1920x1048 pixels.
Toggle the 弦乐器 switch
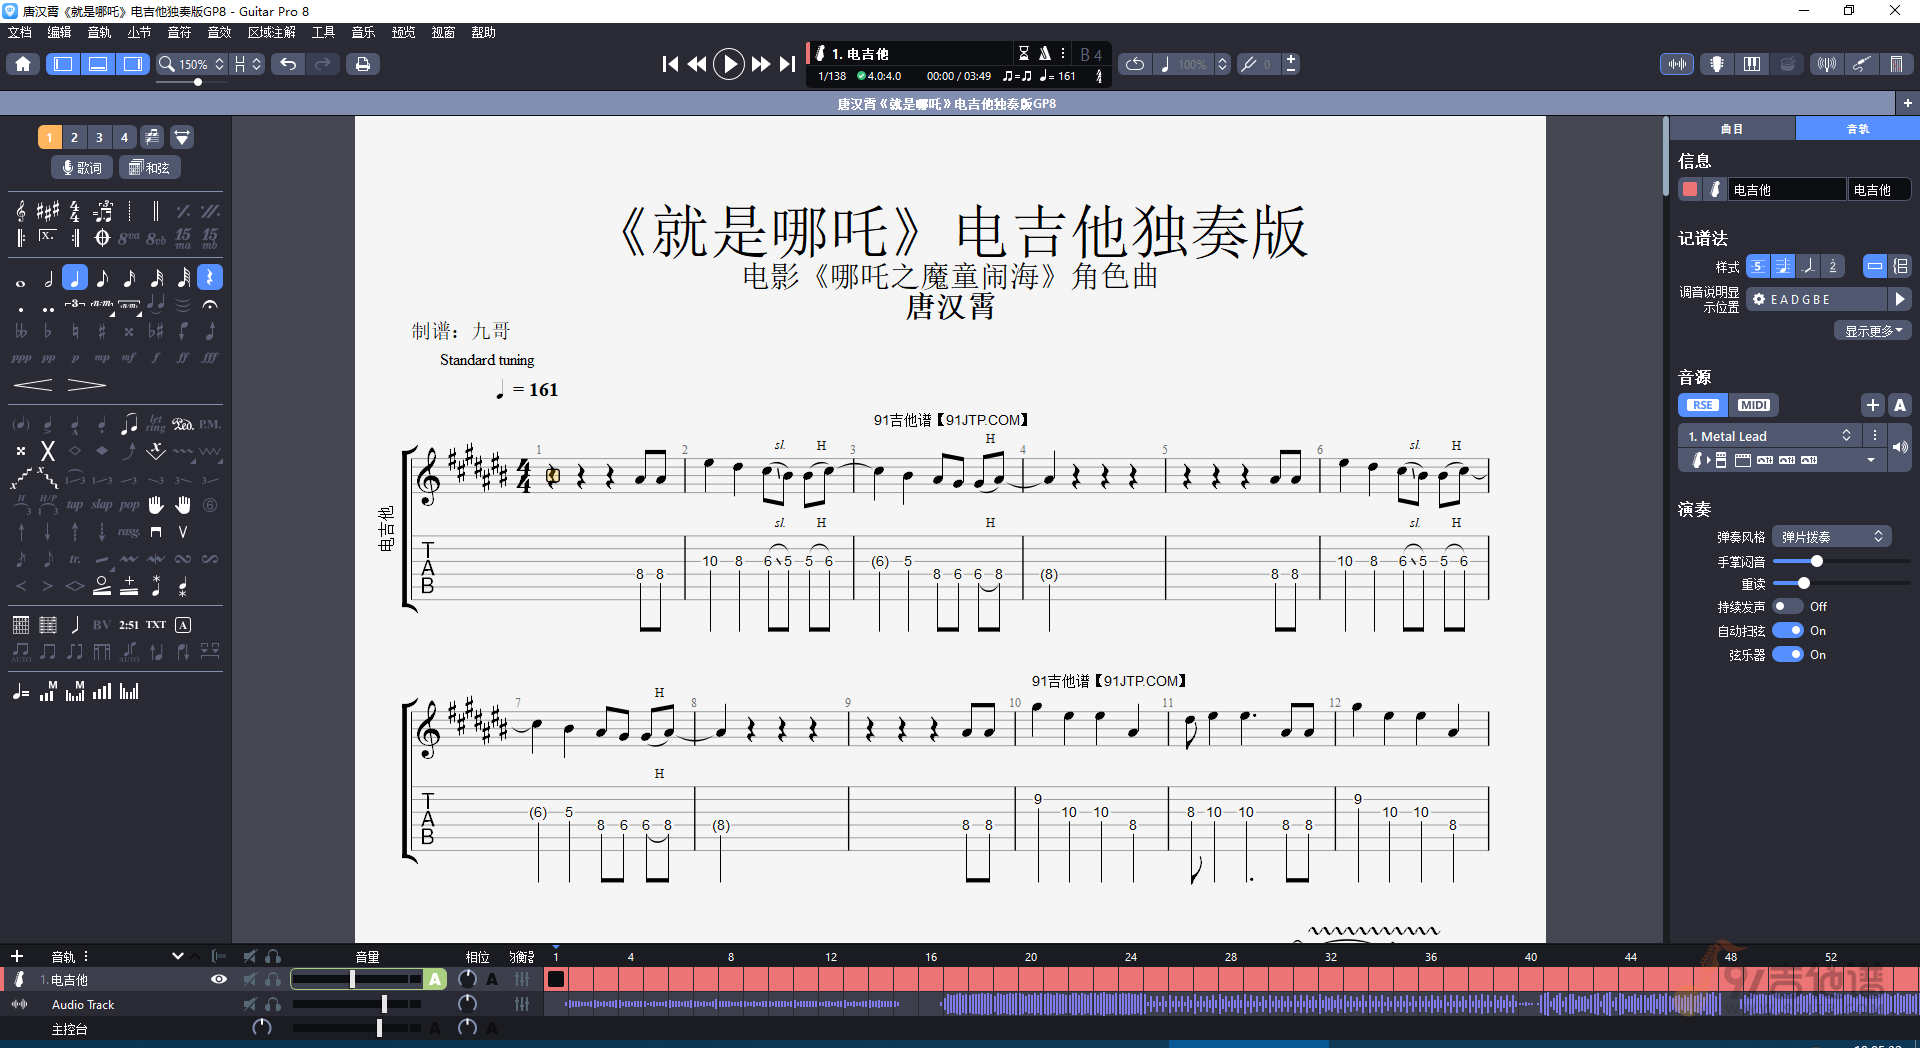1788,655
